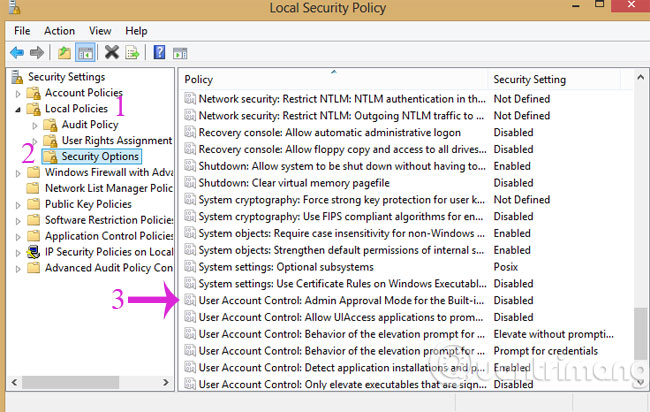Select 'System settings: Use Certificate Rules' policy
Image resolution: width=650 pixels, height=412 pixels.
click(x=342, y=284)
